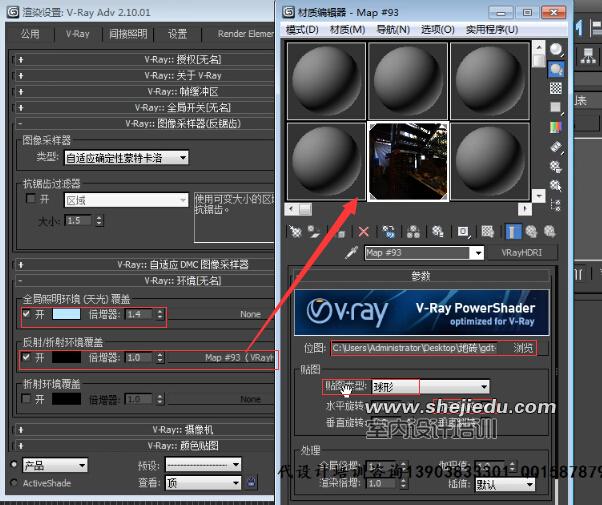Toggle 反射/折射环境覆盖 开 checkbox

26,357
